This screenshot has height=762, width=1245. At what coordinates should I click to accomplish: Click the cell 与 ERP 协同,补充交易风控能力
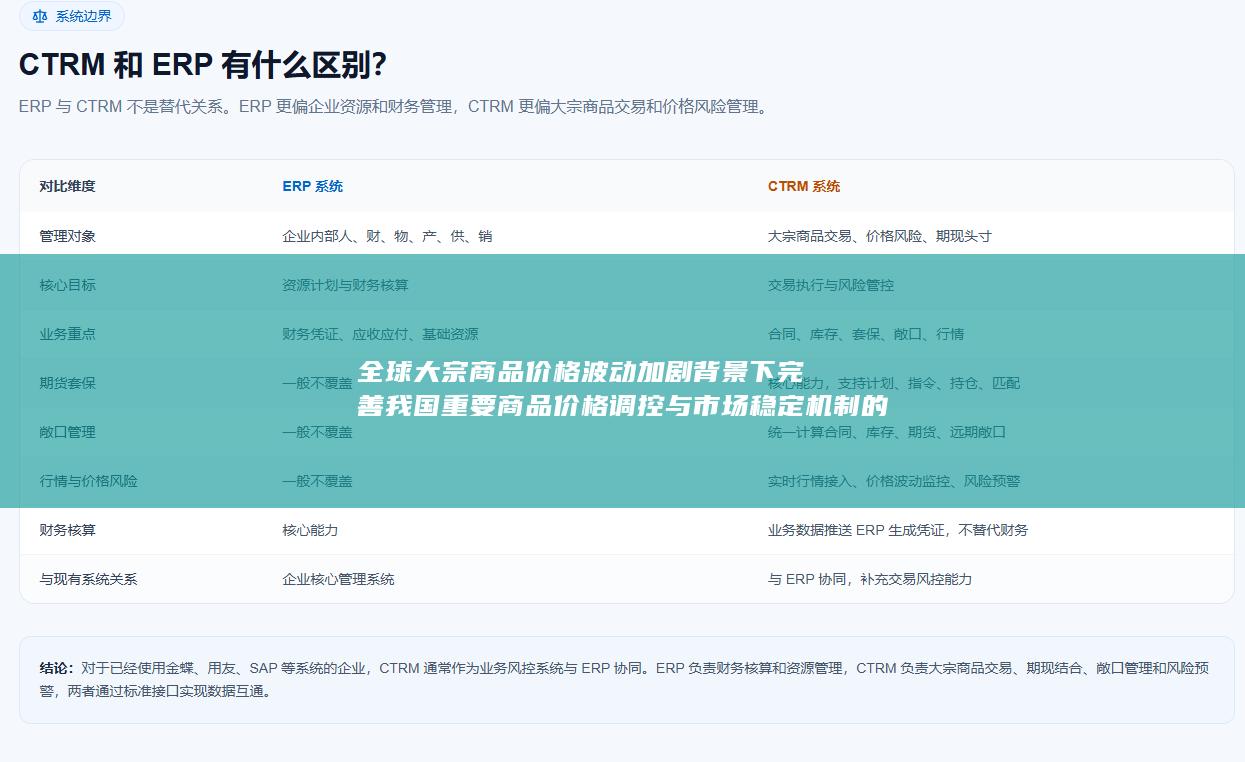click(870, 579)
